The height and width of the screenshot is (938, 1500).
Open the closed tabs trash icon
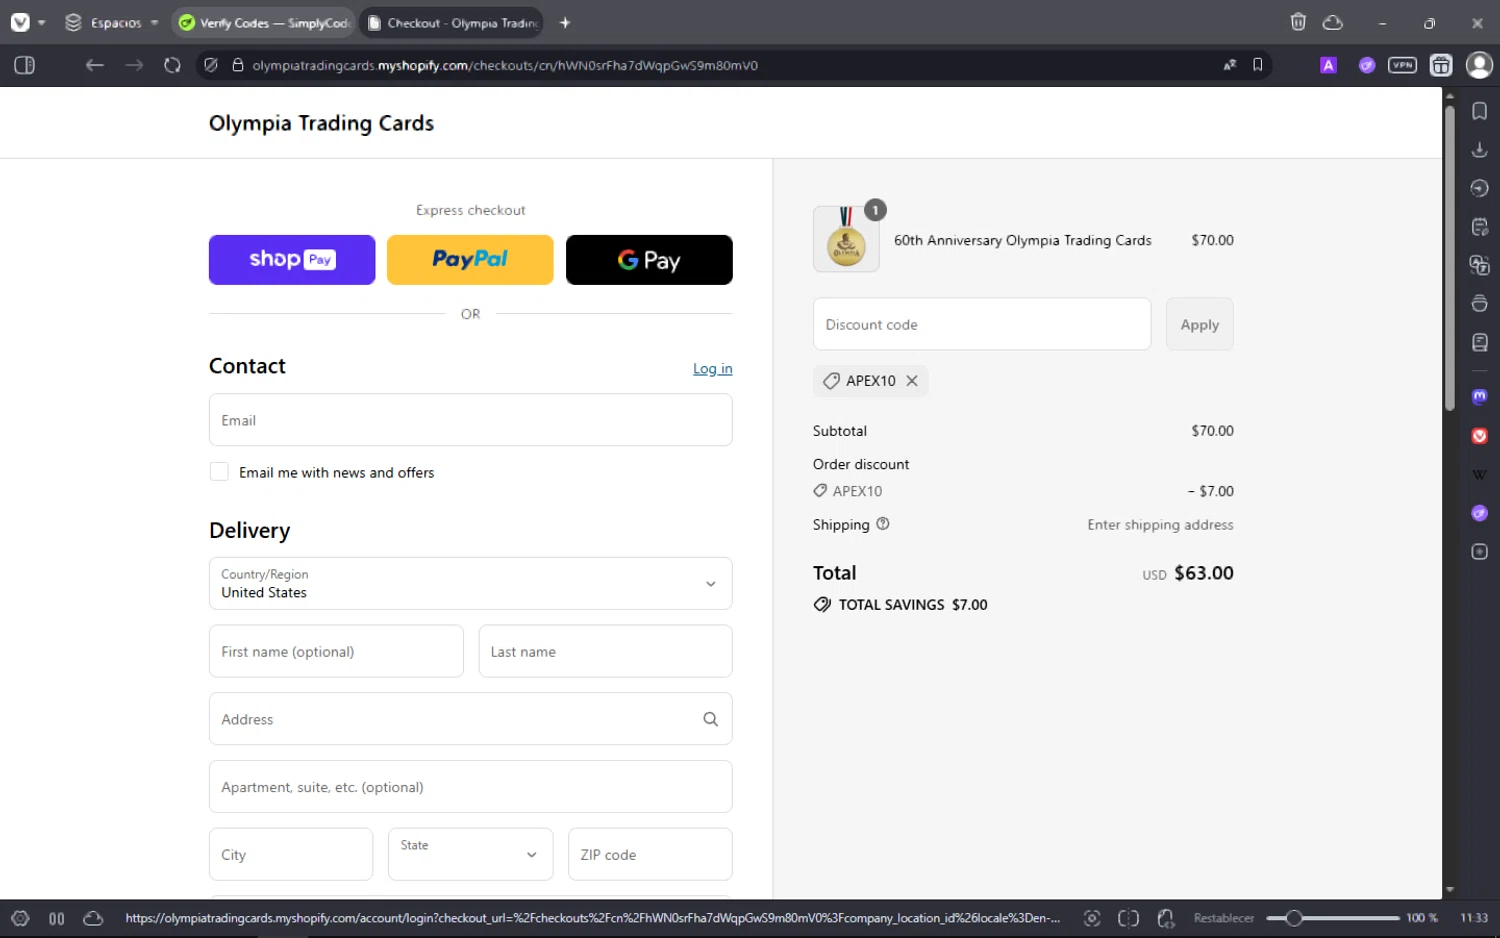(1298, 22)
